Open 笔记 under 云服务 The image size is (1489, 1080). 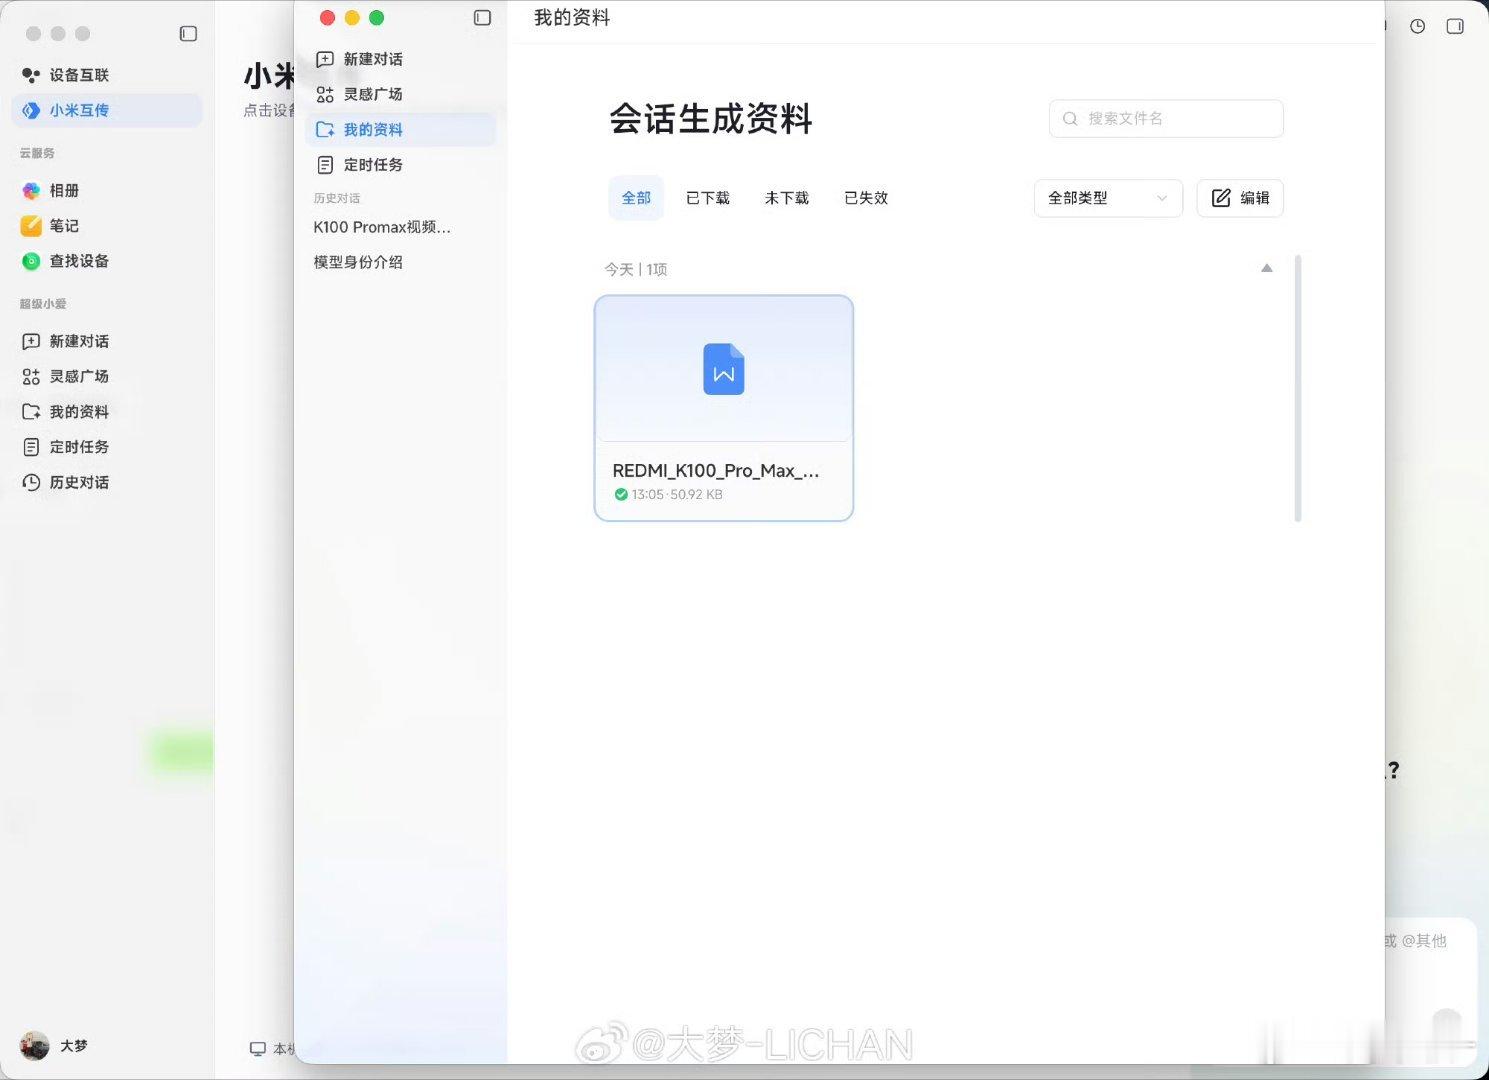click(x=107, y=226)
